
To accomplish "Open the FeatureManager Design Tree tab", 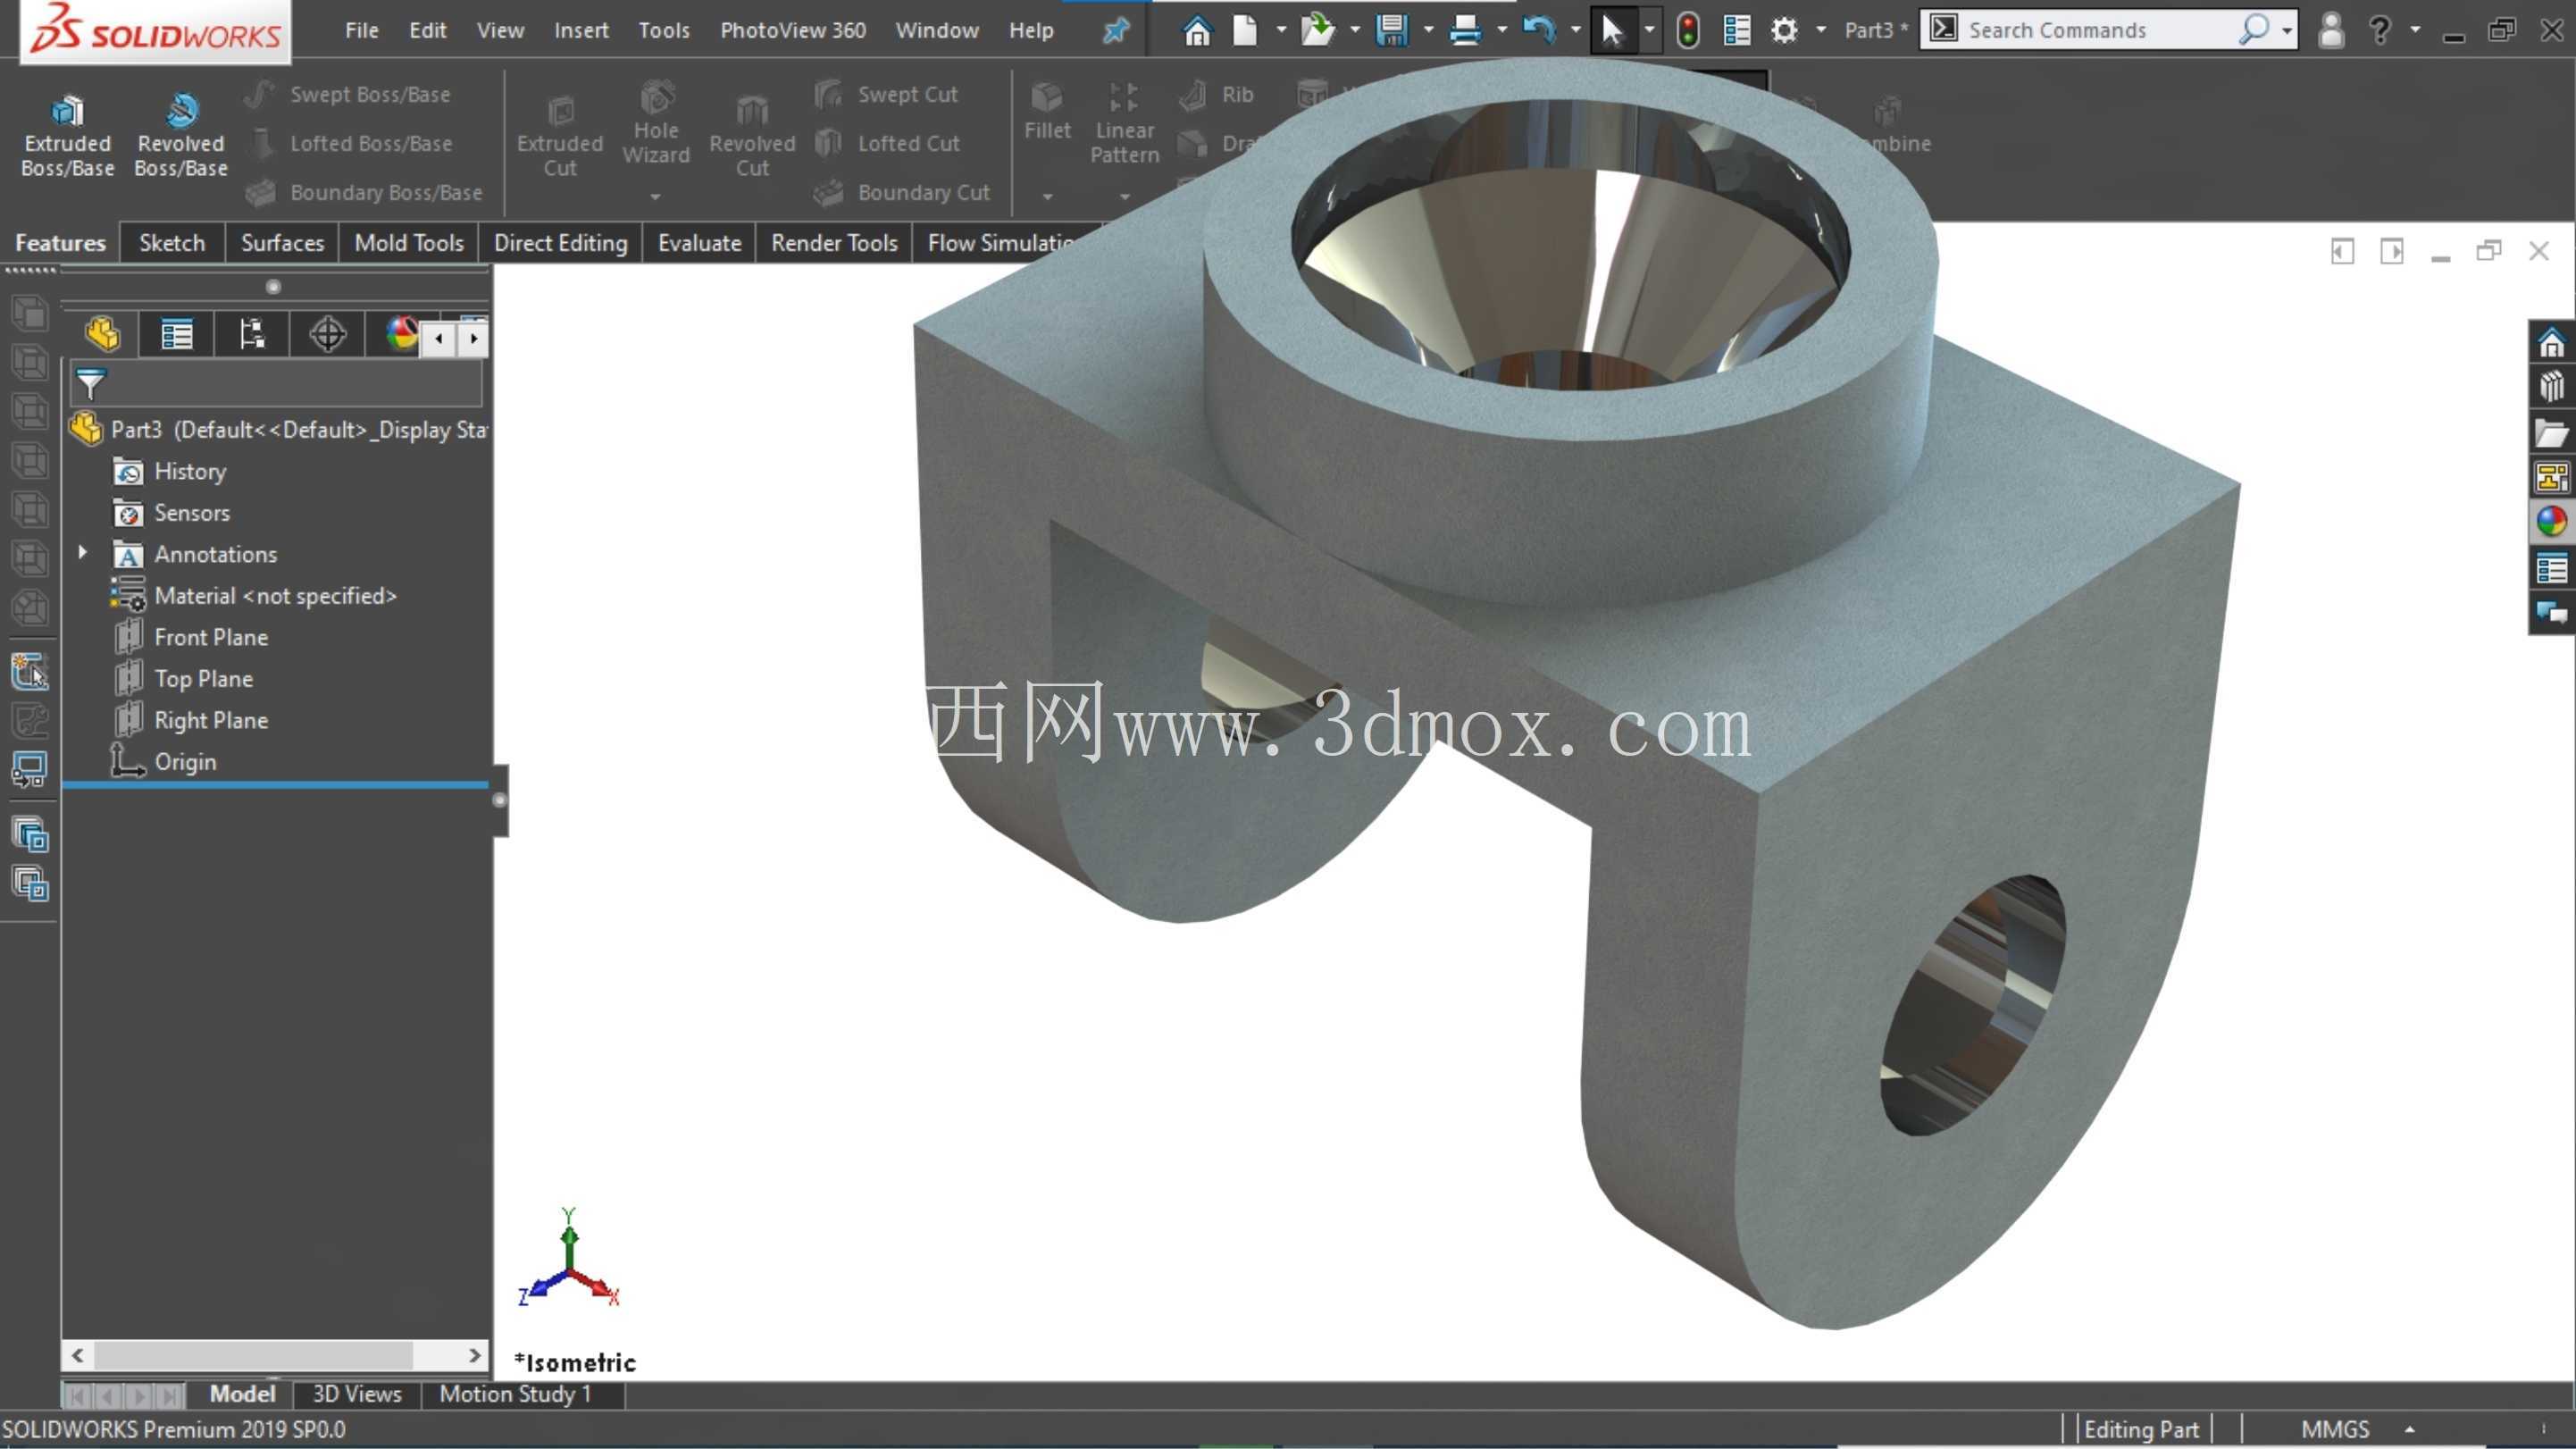I will pyautogui.click(x=103, y=334).
